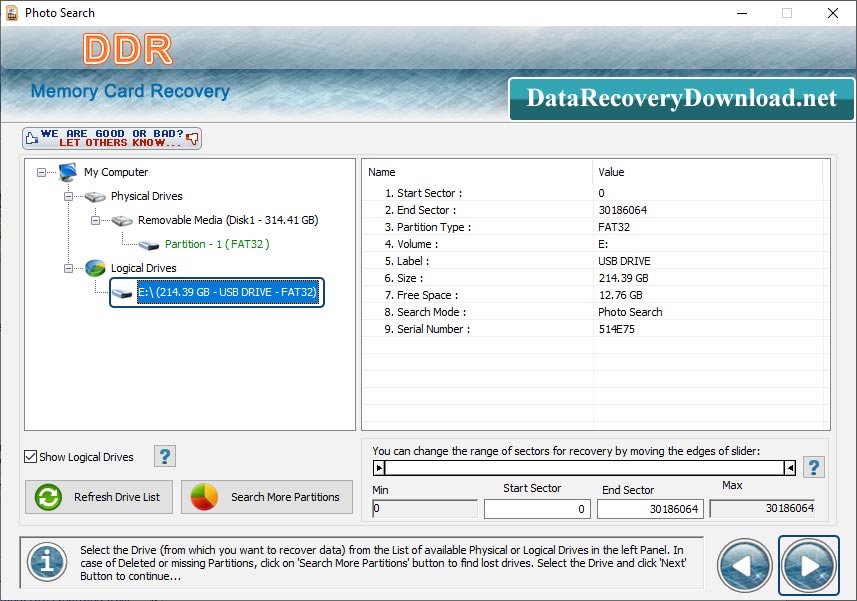Screen dimensions: 857x601
Task: Click row '6. Size :'
Action: [x=595, y=278]
